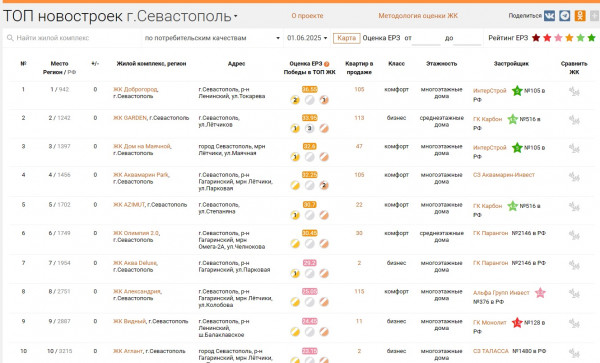Click the Класс column header
Screen dimensions: 600x363
(396, 64)
